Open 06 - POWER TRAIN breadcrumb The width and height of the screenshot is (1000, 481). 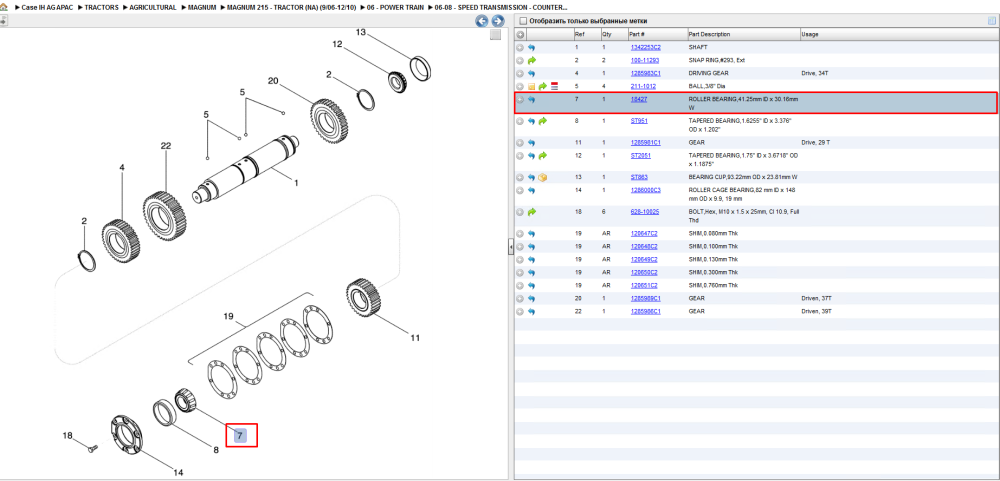point(394,7)
